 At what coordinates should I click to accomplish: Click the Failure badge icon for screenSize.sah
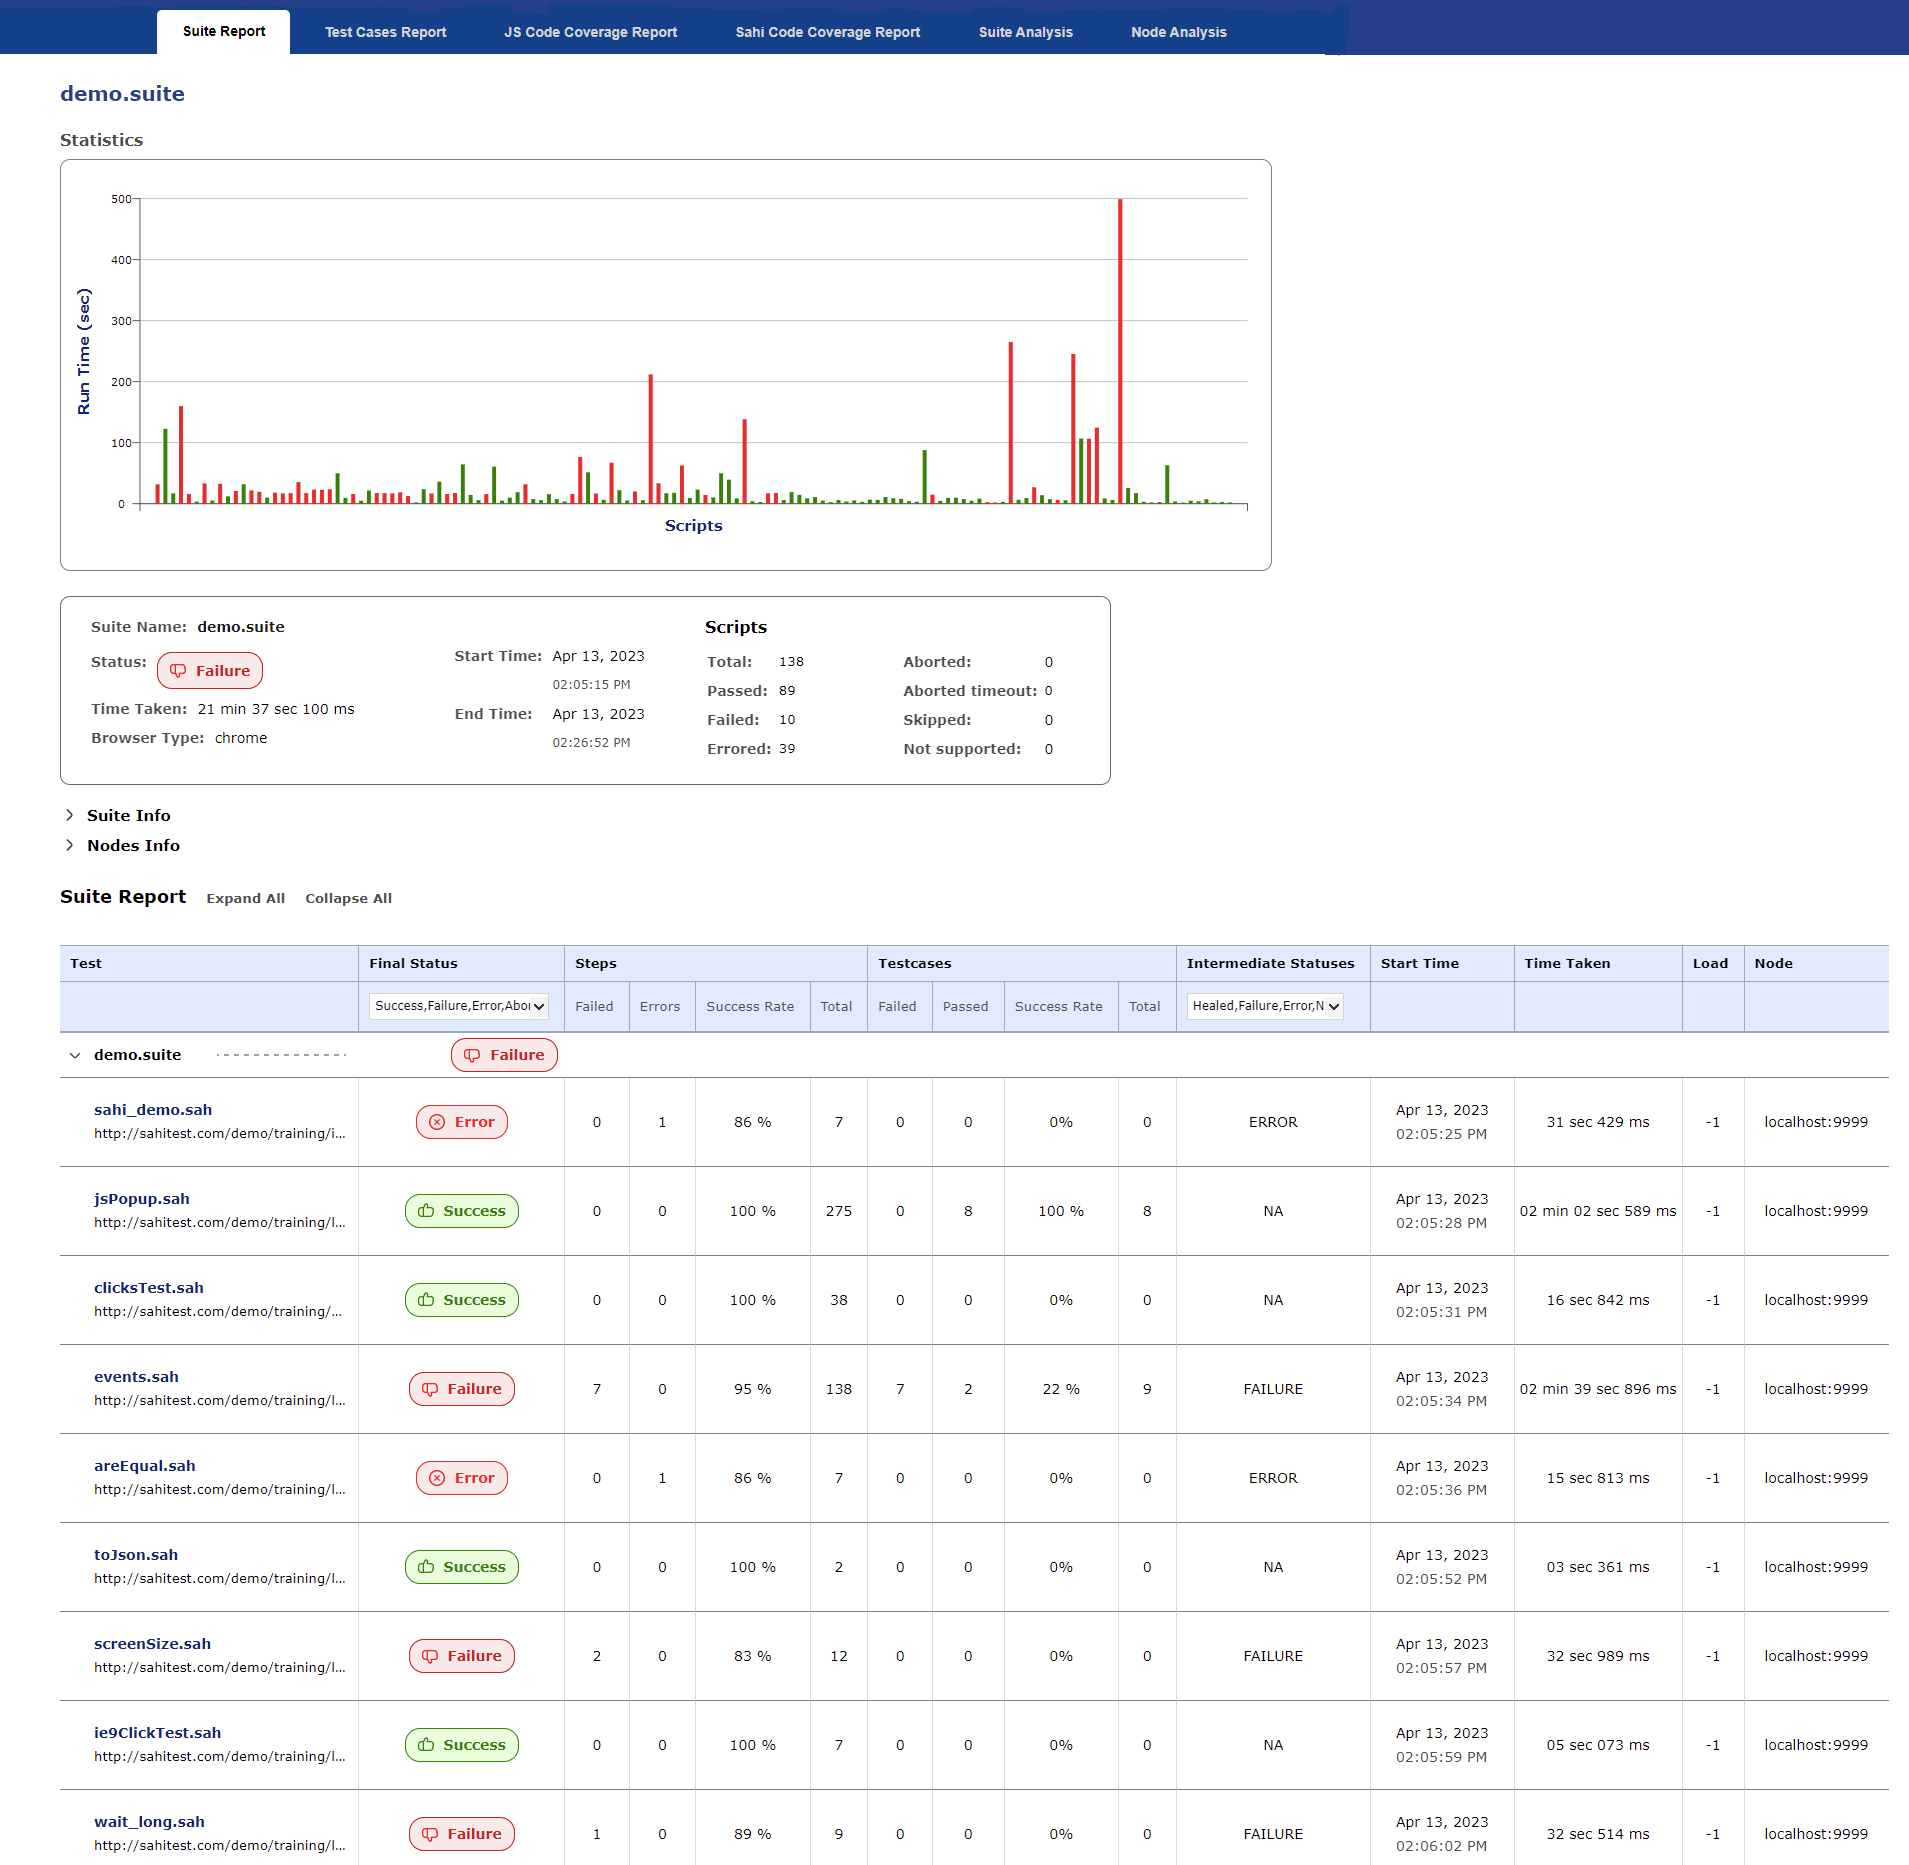(x=430, y=1656)
